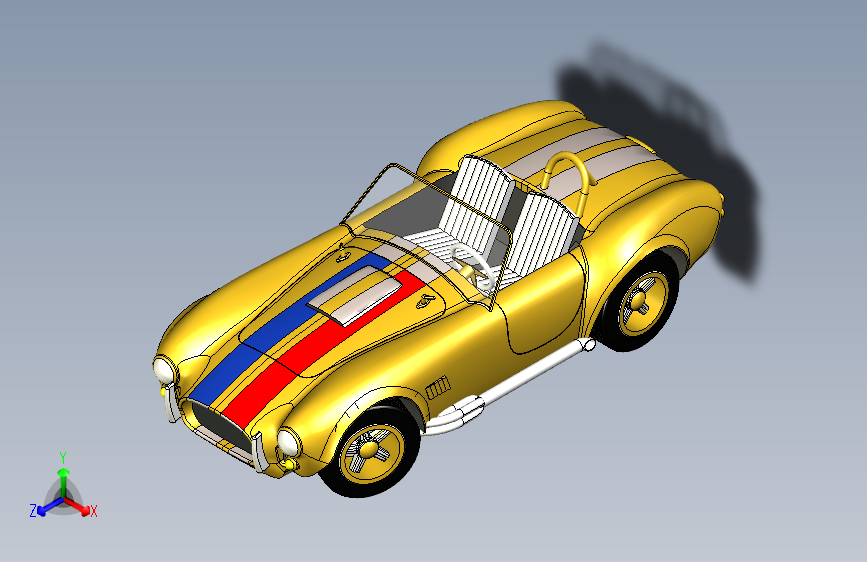Pick the front grille opening
Screen dimensions: 867x562
[221, 426]
